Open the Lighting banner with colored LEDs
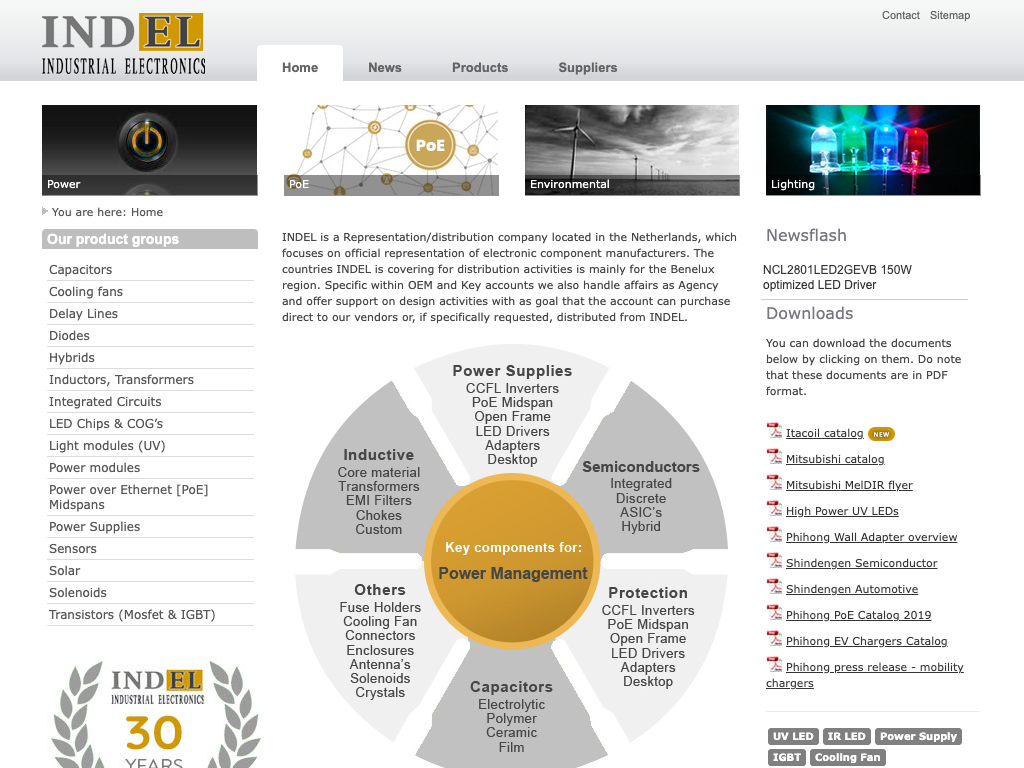This screenshot has height=768, width=1024. 872,149
